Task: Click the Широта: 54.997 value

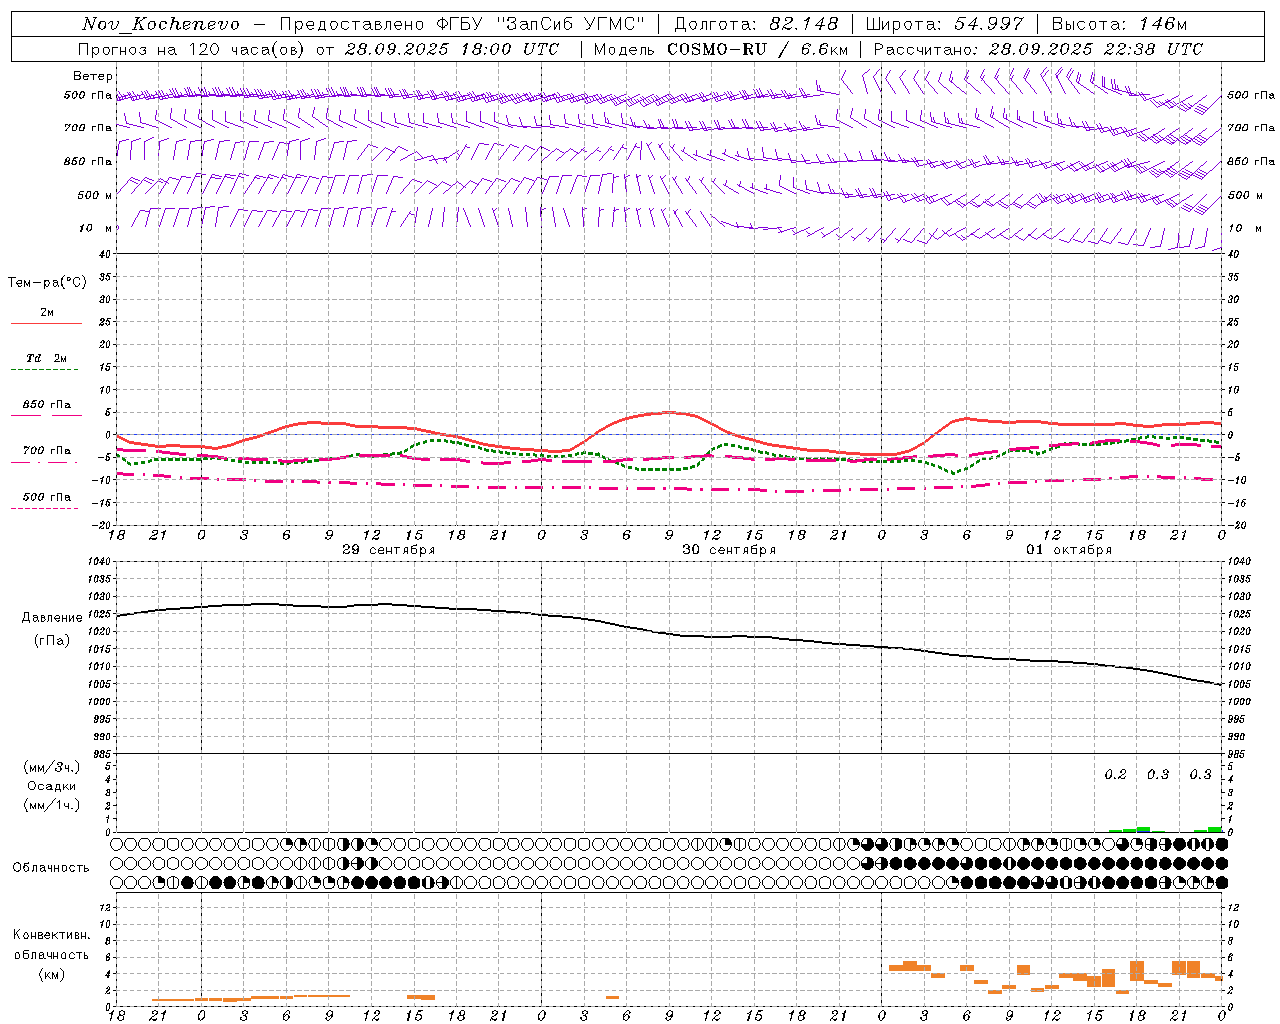Action: click(945, 24)
